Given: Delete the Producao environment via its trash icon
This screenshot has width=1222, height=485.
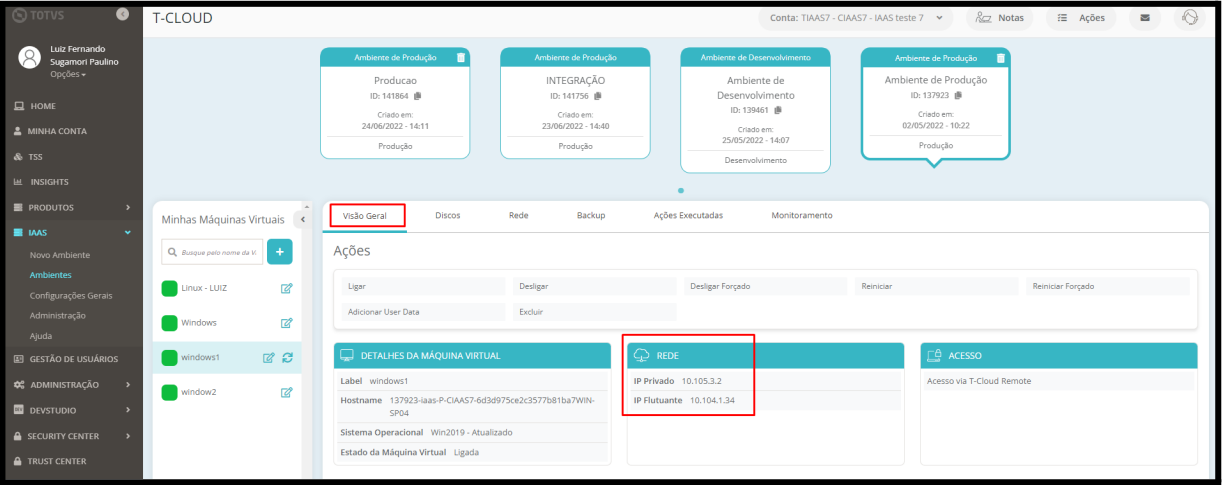Looking at the screenshot, I should [x=461, y=57].
